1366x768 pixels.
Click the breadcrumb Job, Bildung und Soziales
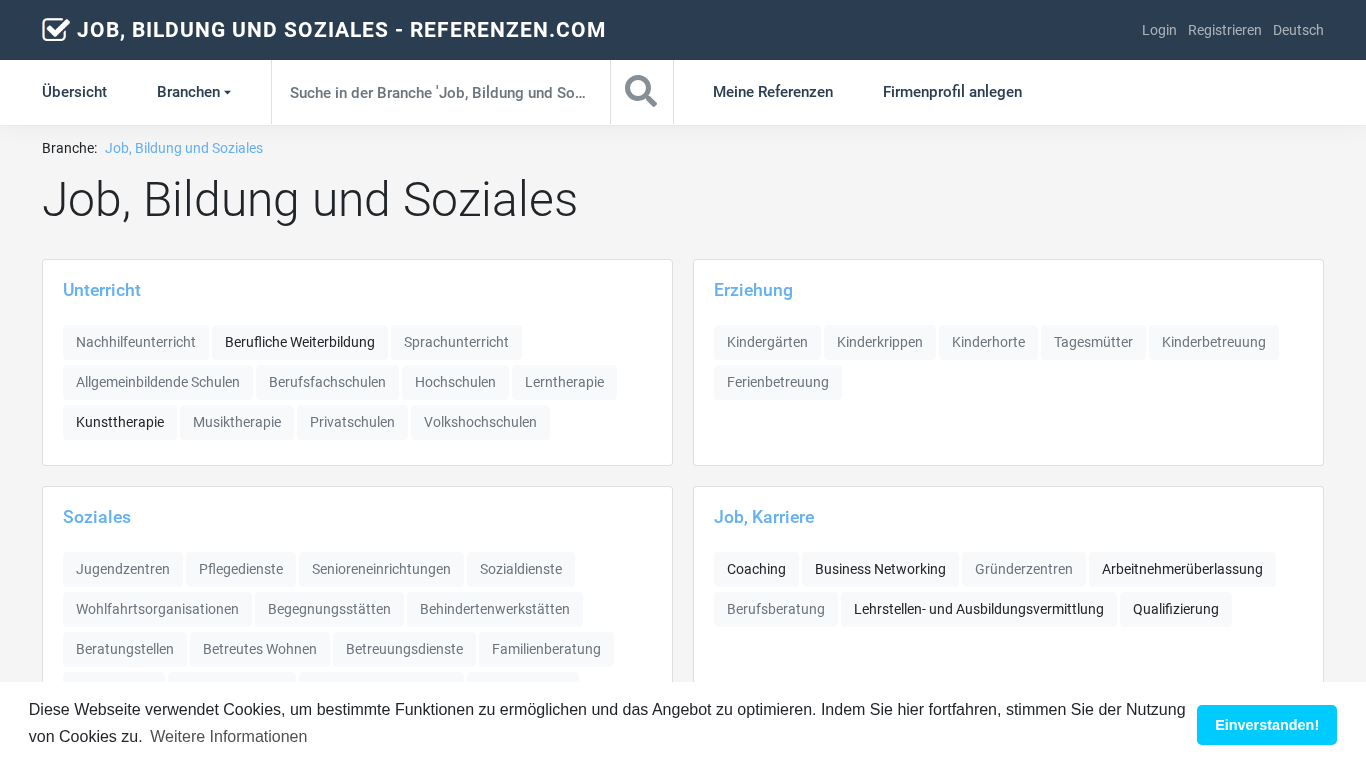[x=184, y=148]
